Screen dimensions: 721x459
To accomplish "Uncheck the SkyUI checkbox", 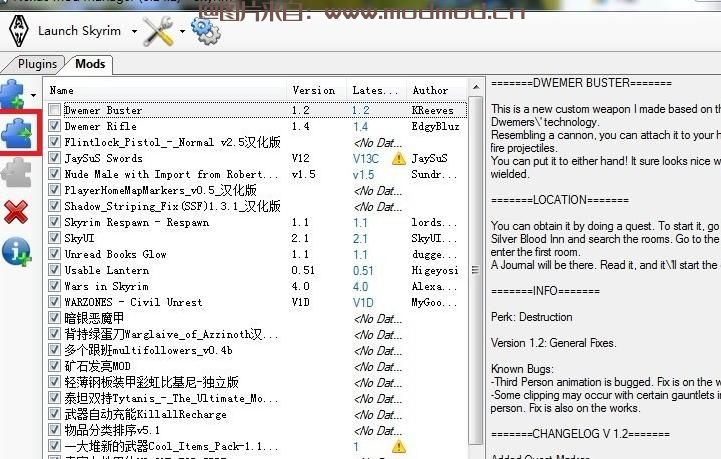I will click(54, 238).
